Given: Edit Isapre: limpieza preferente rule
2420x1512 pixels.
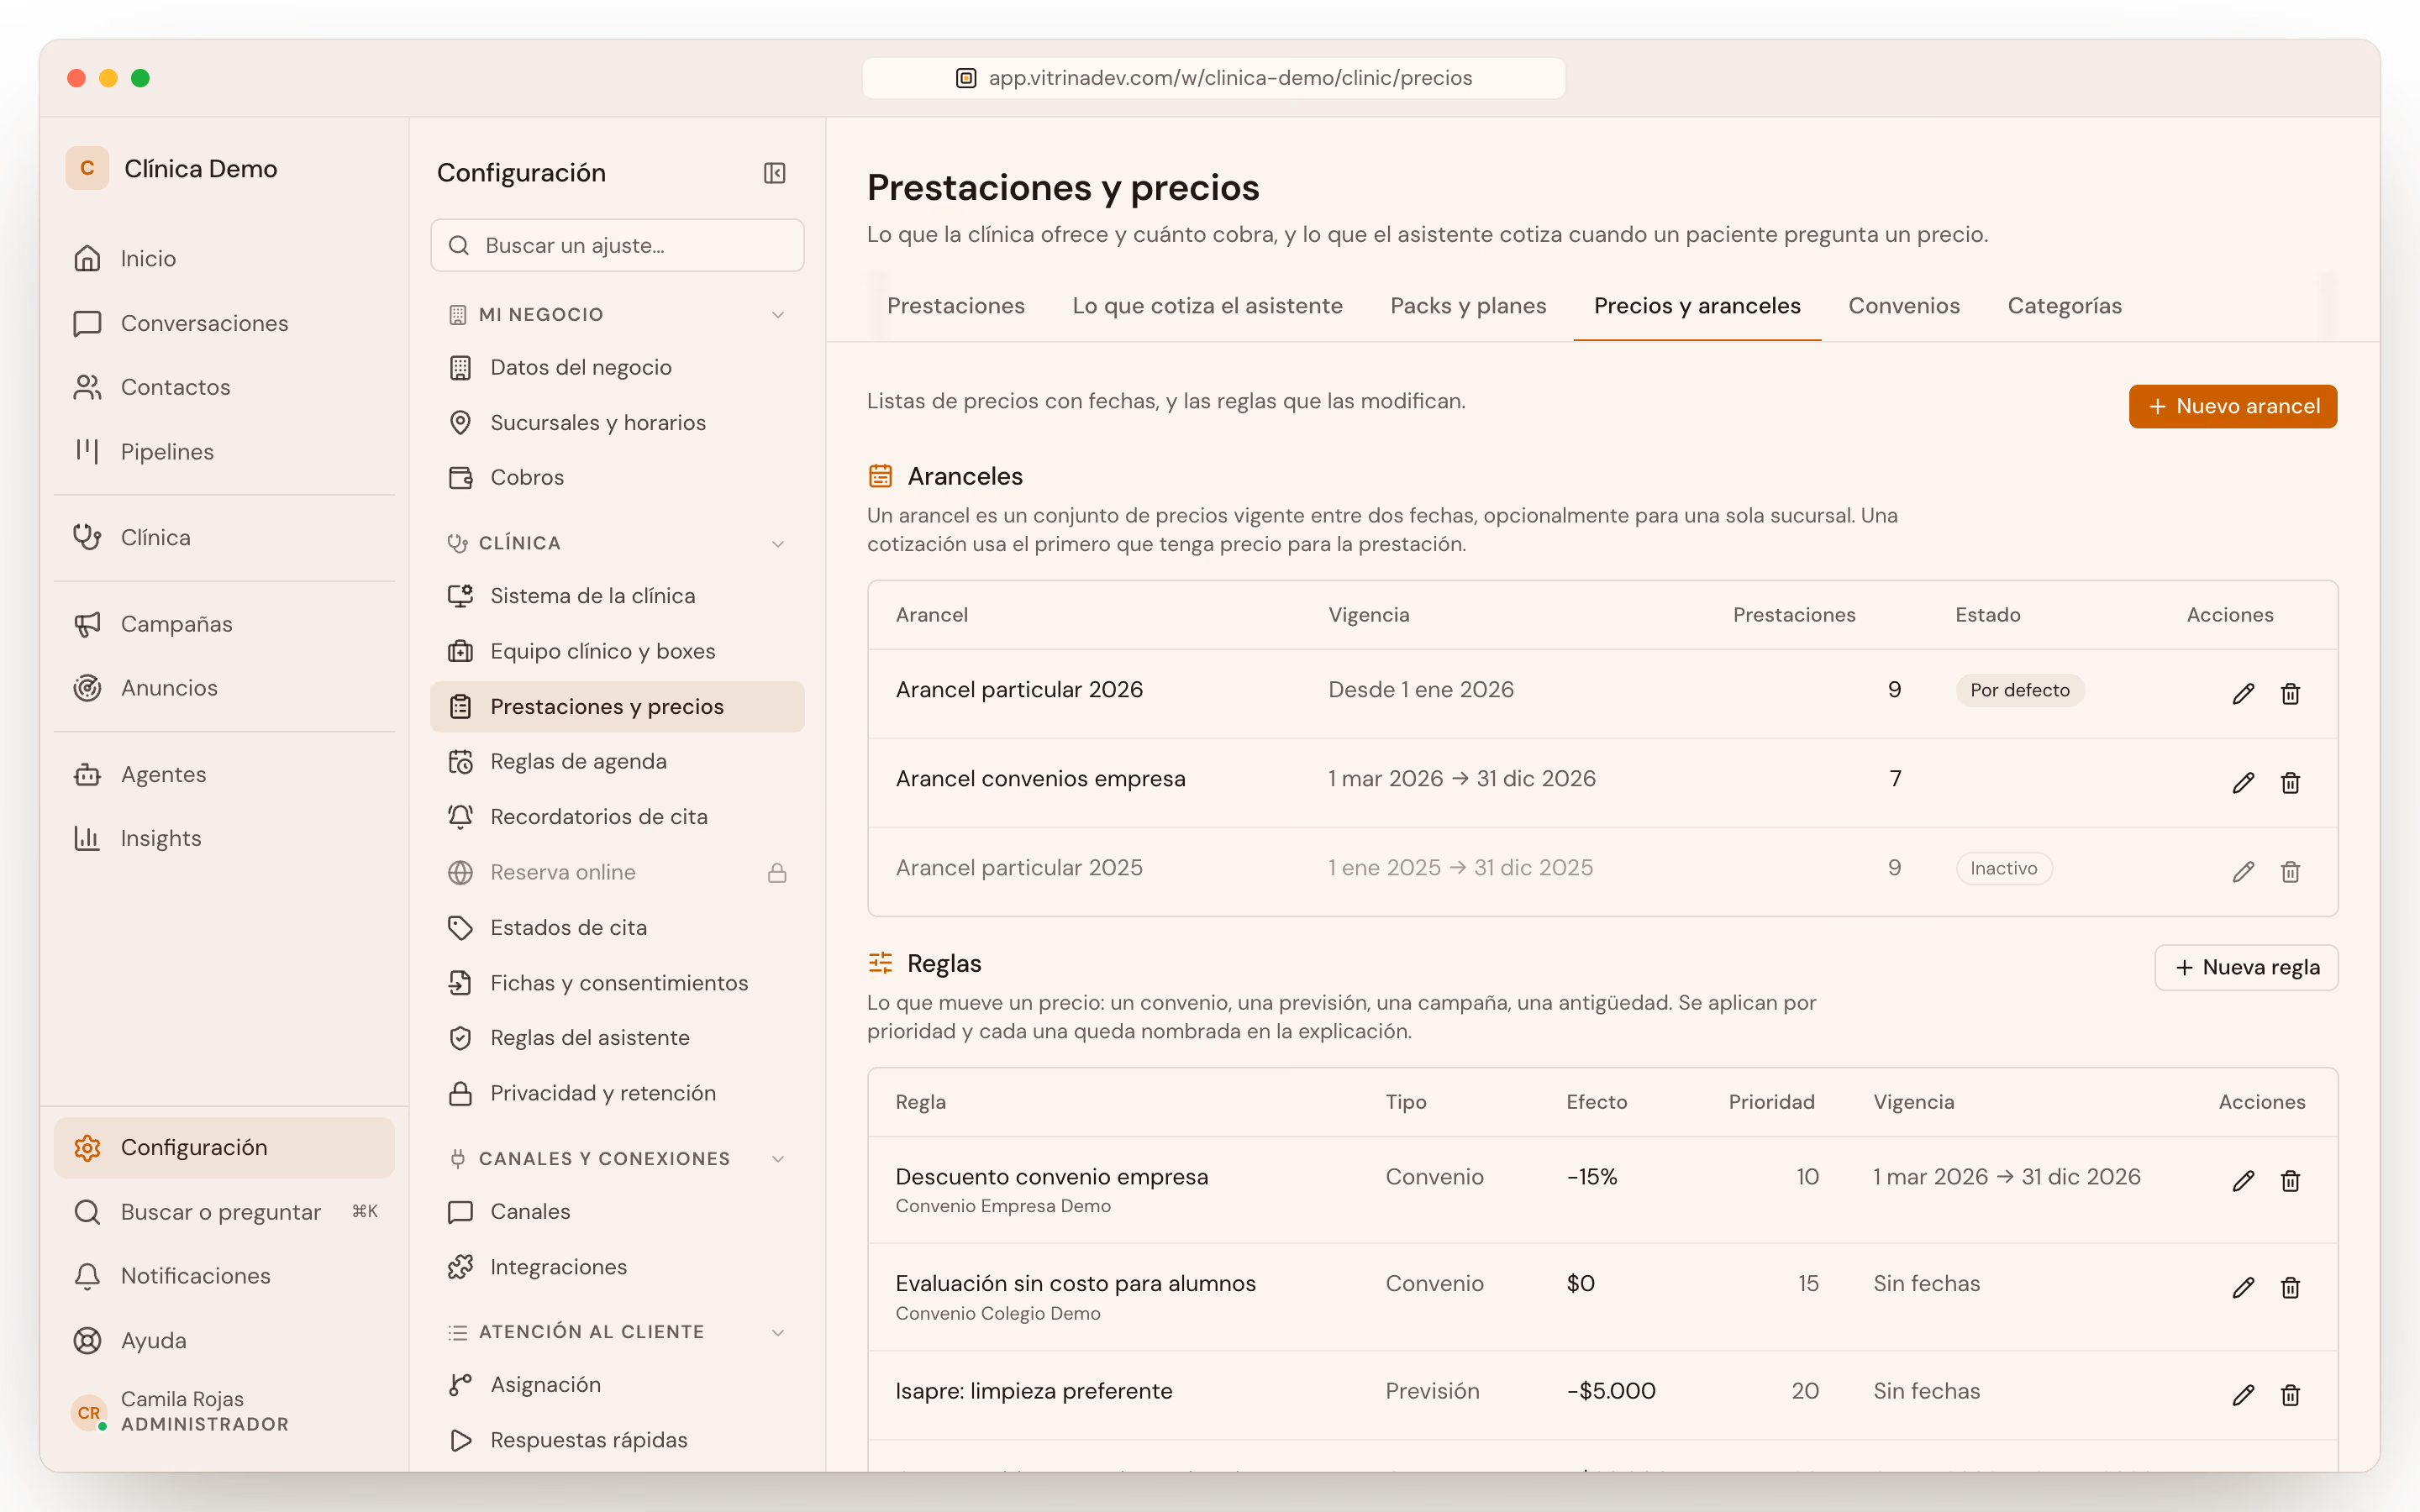Looking at the screenshot, I should [x=2243, y=1394].
